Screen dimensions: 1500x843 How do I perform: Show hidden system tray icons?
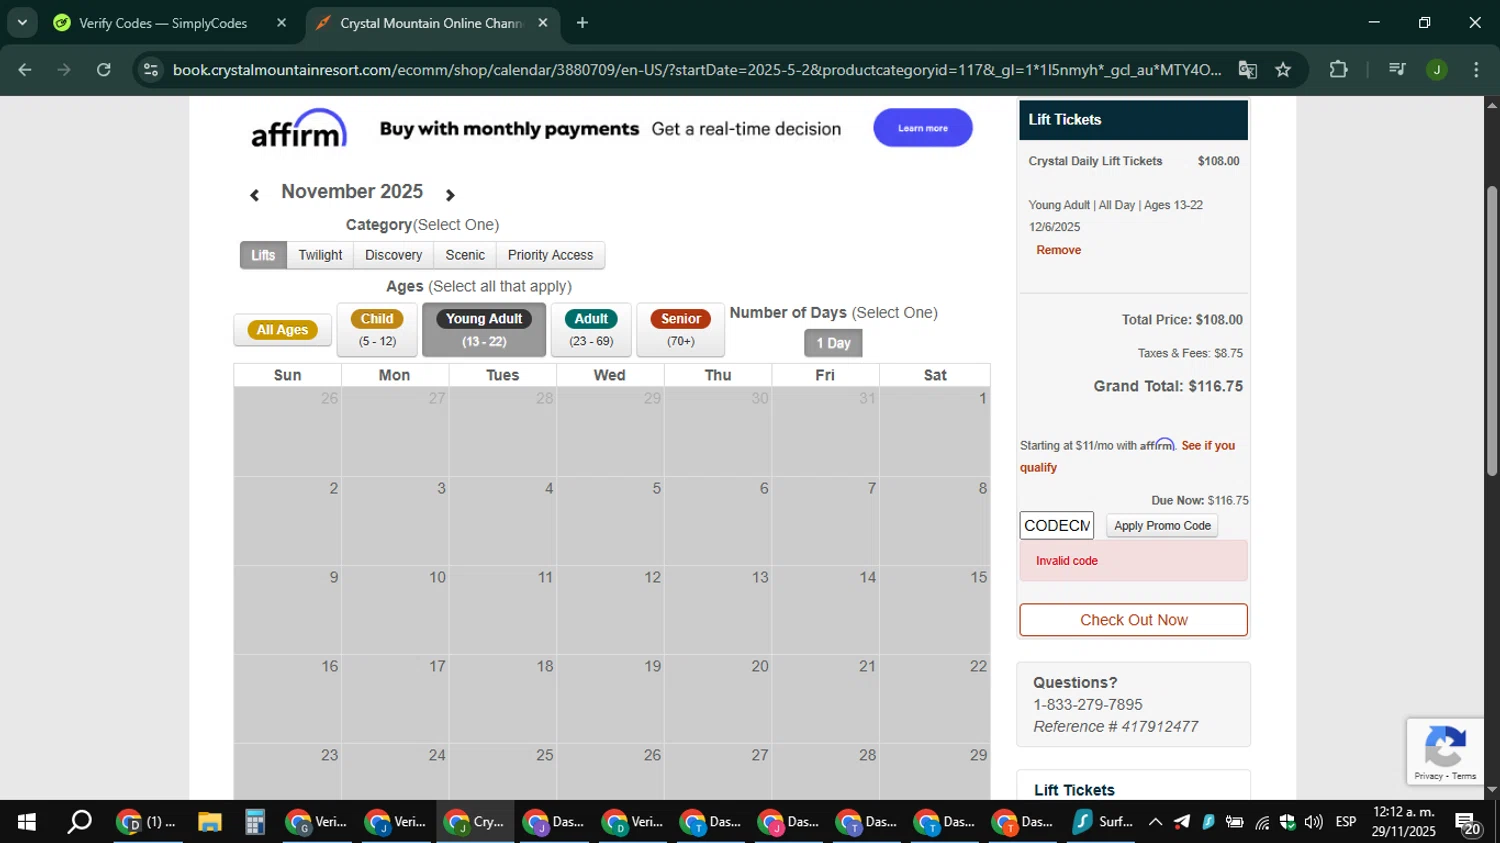[1155, 822]
